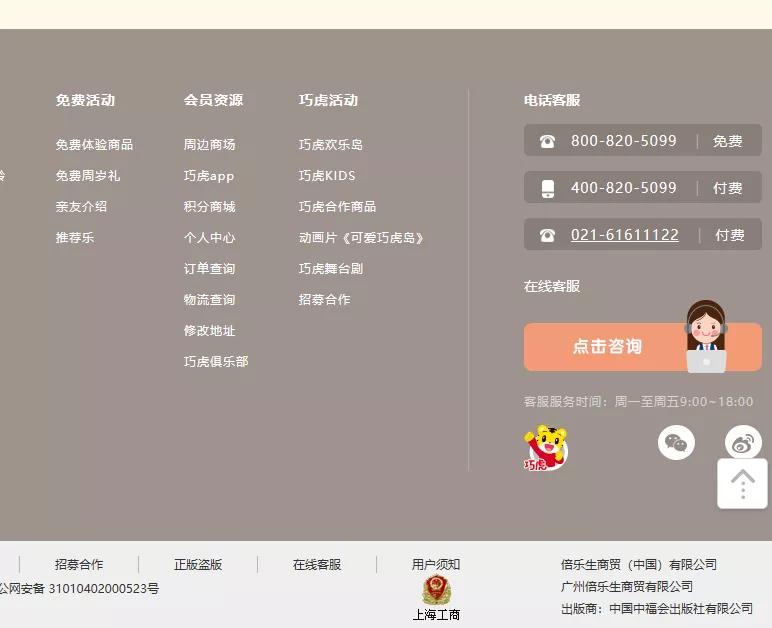This screenshot has height=628, width=772.
Task: Click 免费 label beside 800 number
Action: [x=727, y=141]
